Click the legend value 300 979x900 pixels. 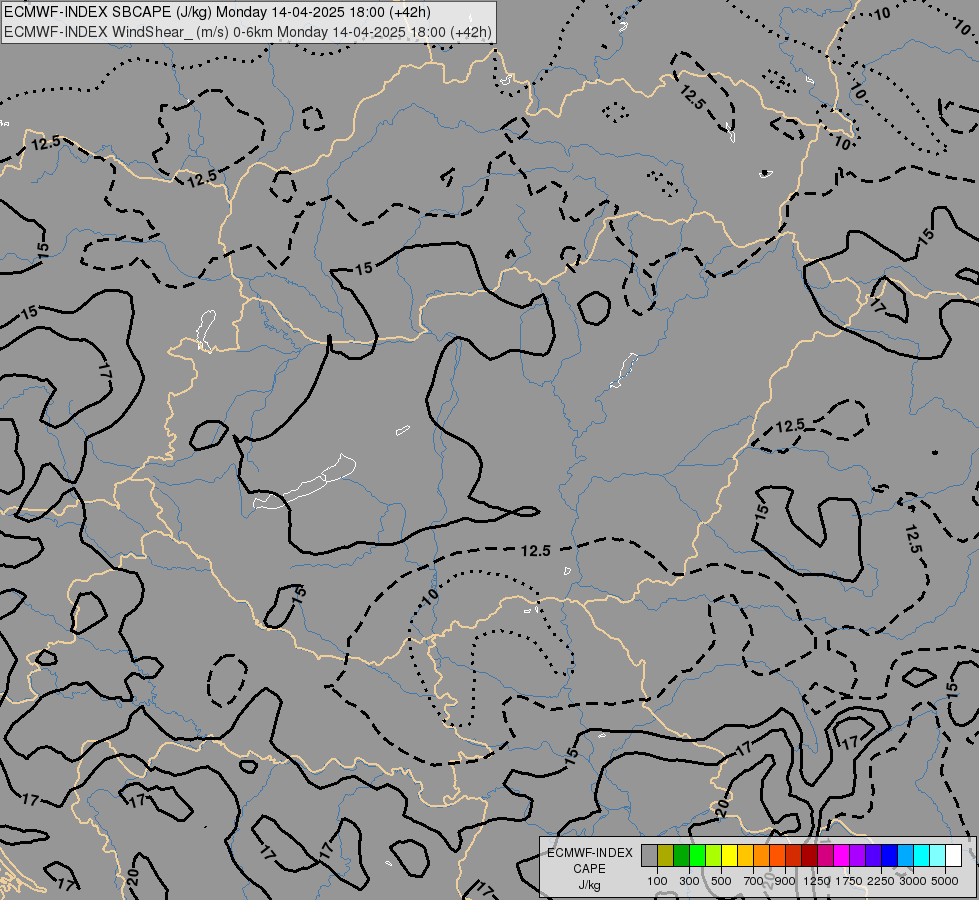tap(689, 881)
